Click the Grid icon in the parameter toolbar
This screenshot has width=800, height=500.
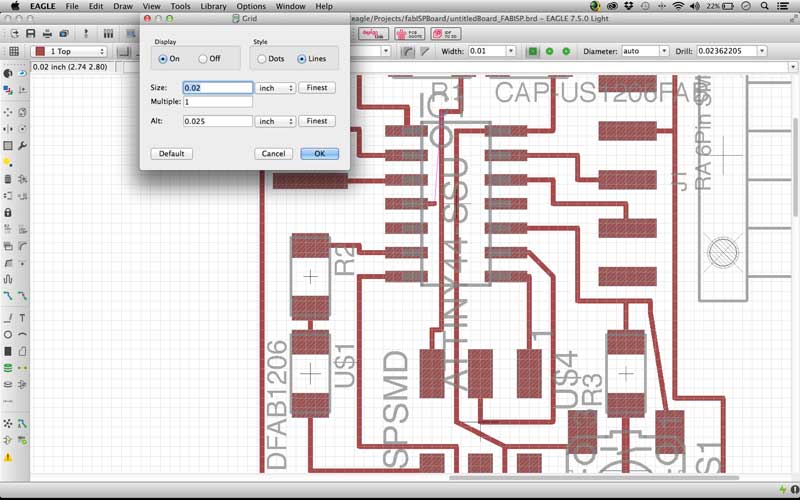coord(14,51)
